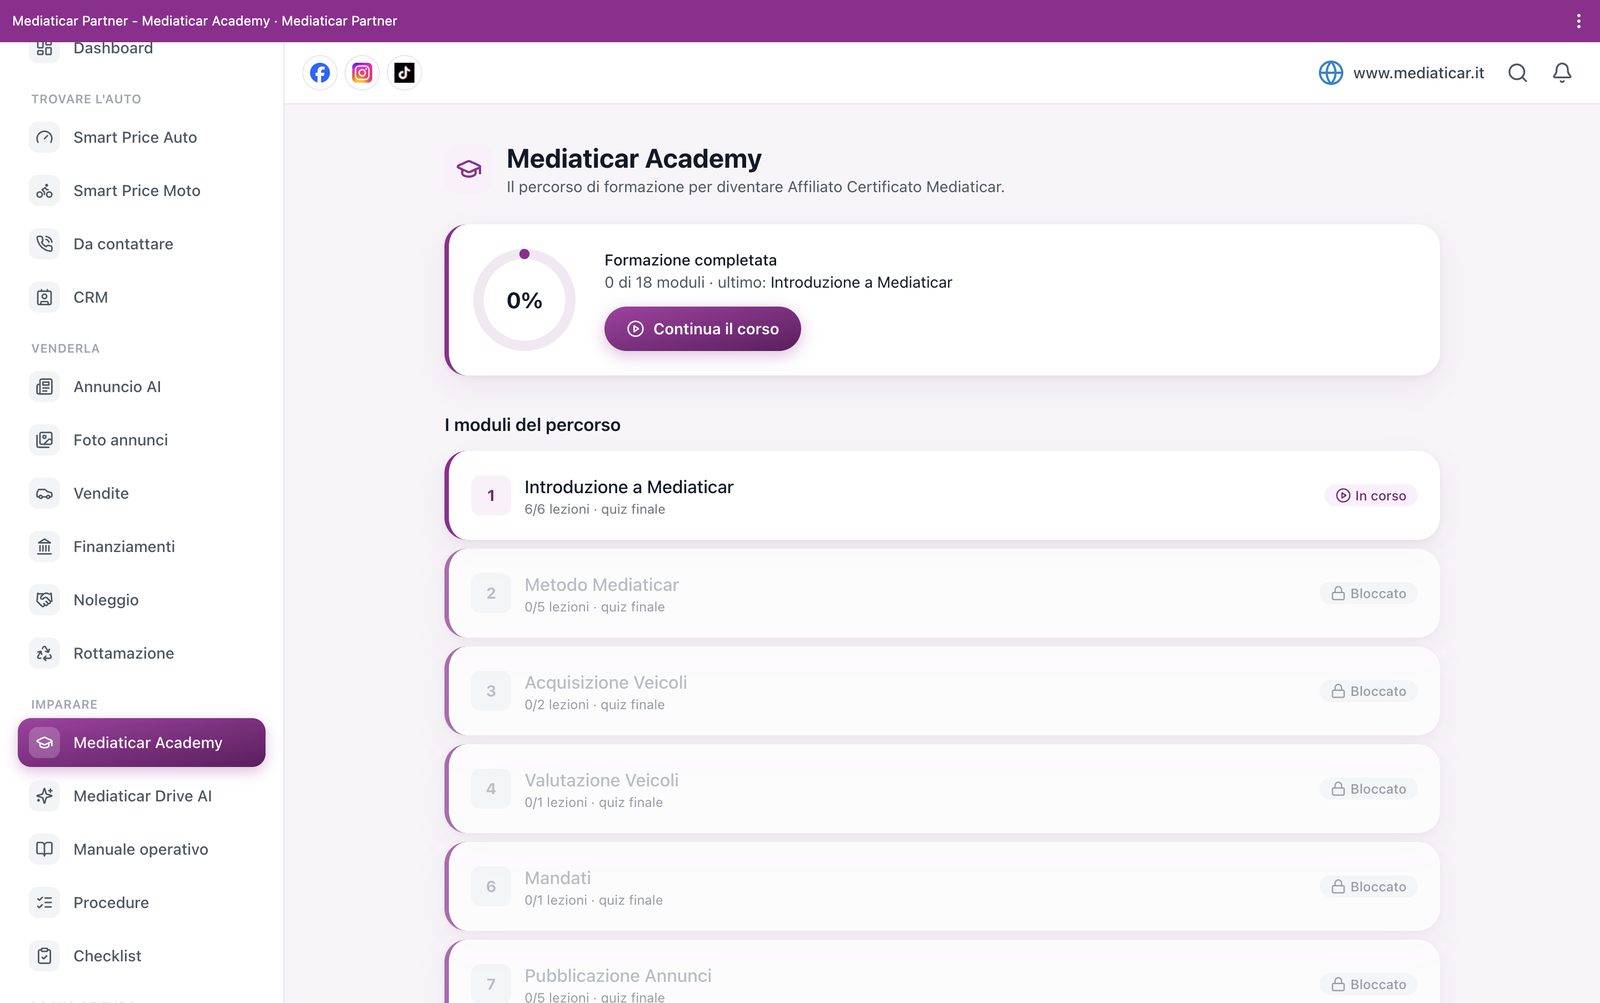Open Manuale operativo in sidebar
This screenshot has height=1003, width=1600.
click(142, 849)
